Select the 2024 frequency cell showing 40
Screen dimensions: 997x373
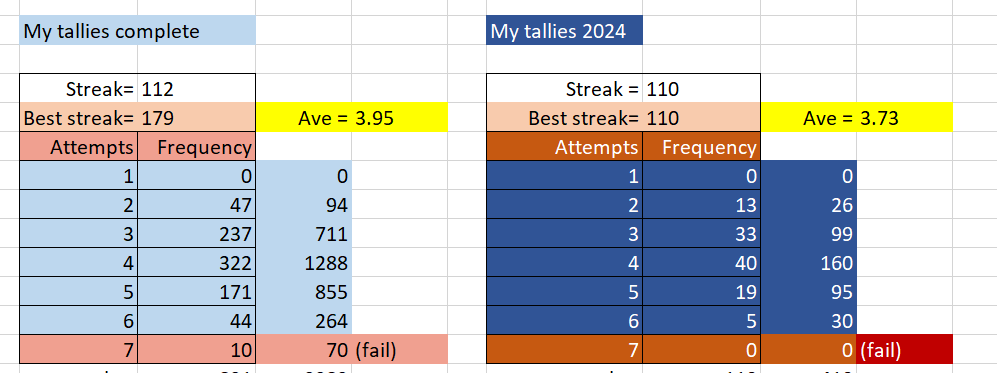(x=701, y=262)
